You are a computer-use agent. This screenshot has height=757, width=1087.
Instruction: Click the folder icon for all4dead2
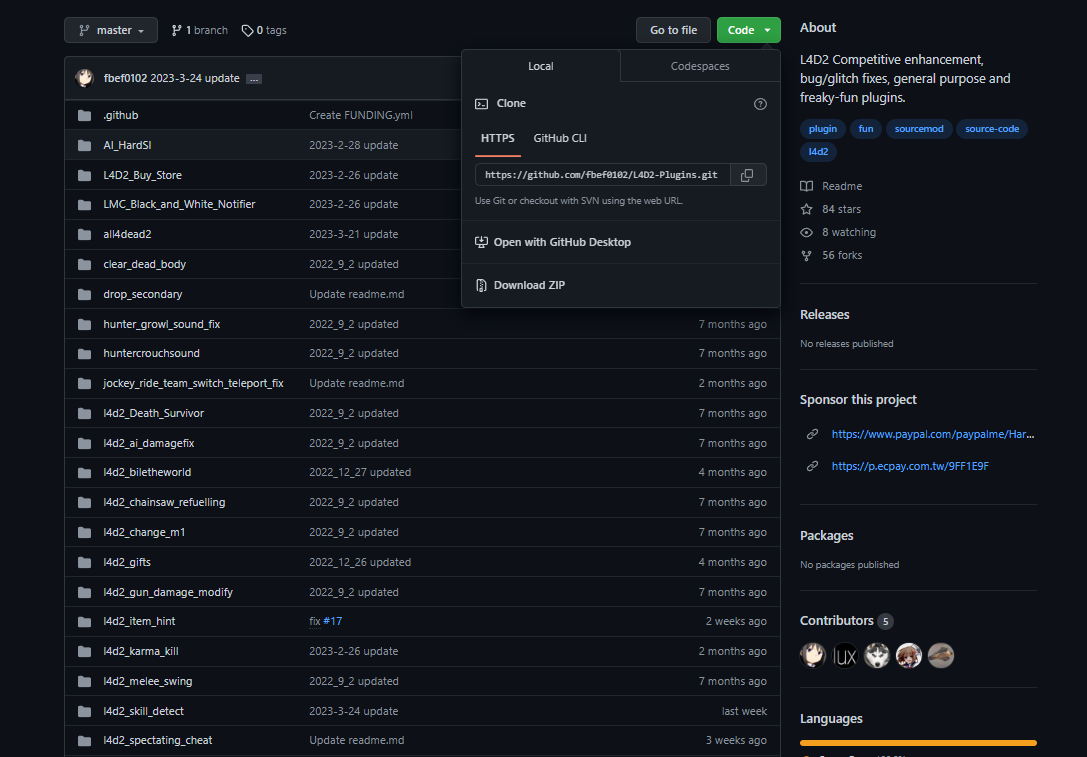point(85,234)
